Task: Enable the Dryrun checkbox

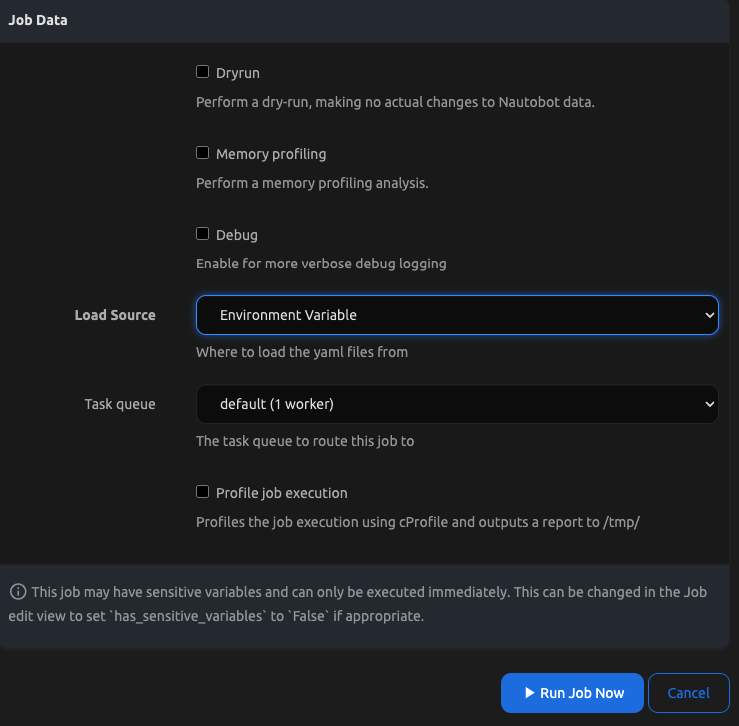Action: click(202, 72)
